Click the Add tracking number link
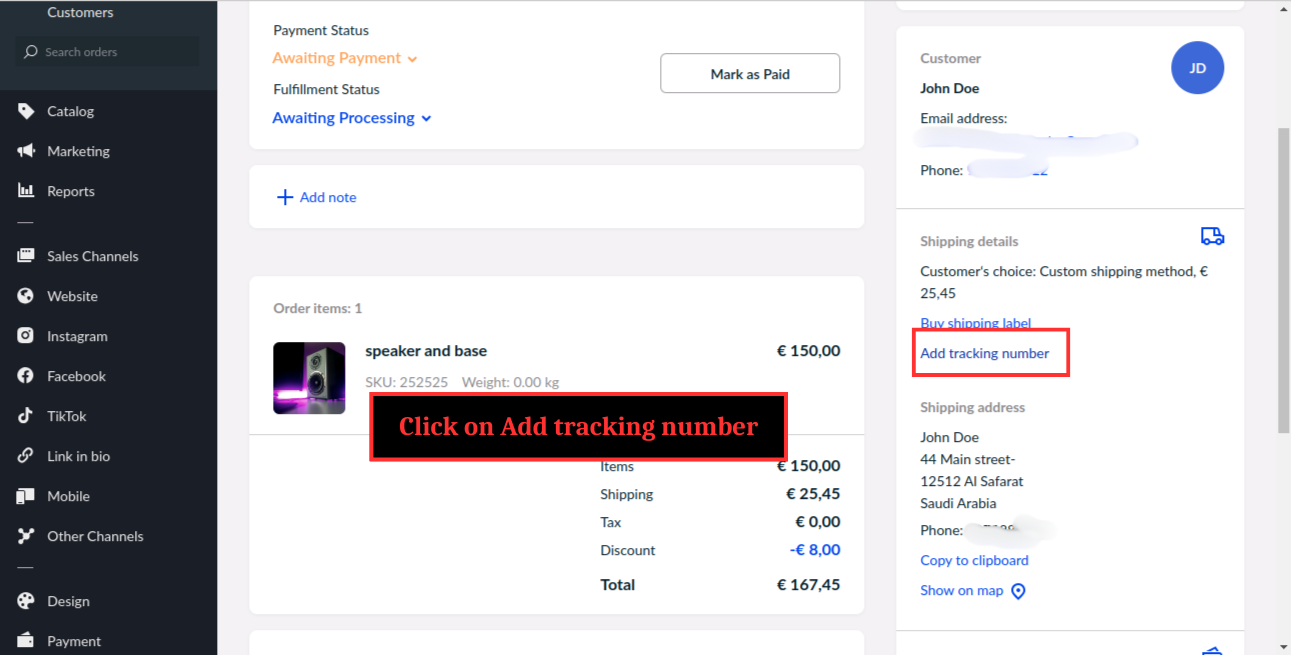 [984, 353]
